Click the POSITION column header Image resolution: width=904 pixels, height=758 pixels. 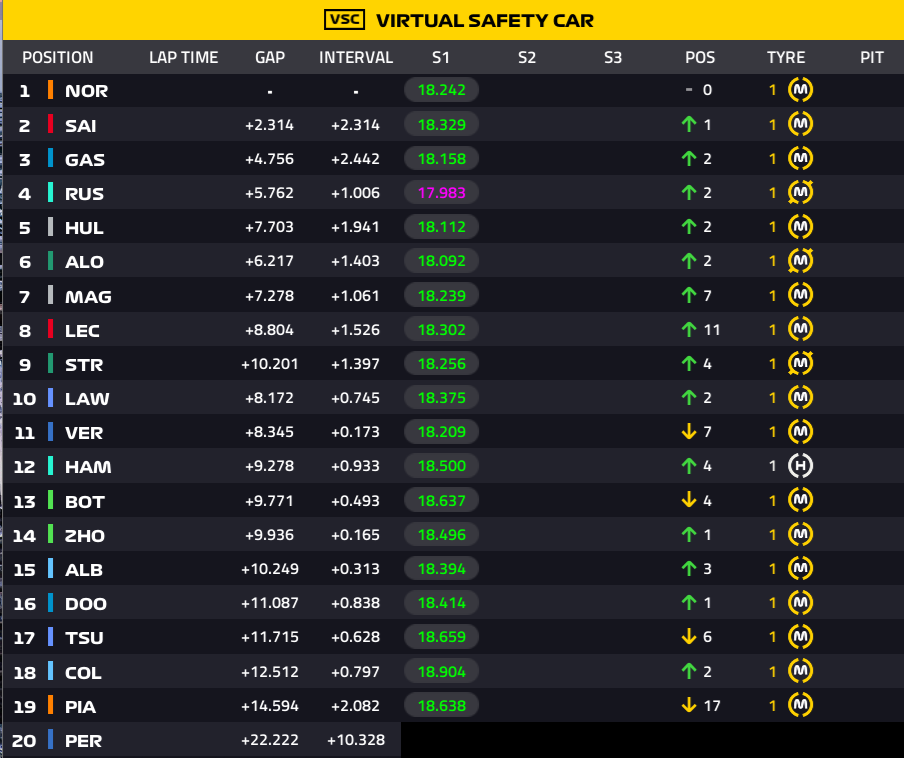coord(58,58)
